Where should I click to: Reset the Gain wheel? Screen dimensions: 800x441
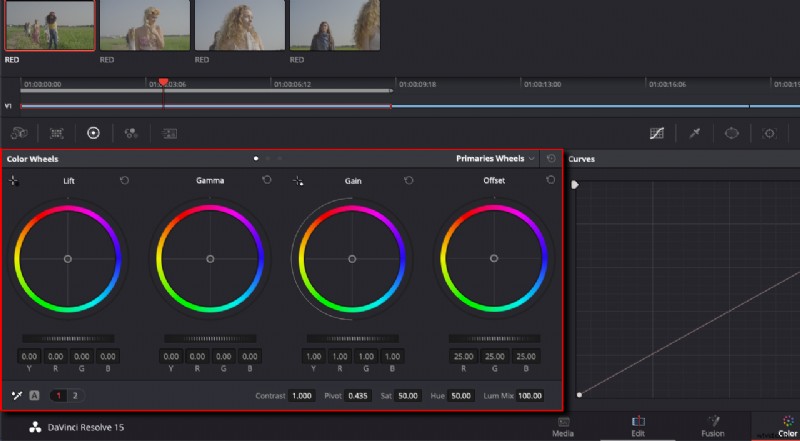pyautogui.click(x=409, y=180)
